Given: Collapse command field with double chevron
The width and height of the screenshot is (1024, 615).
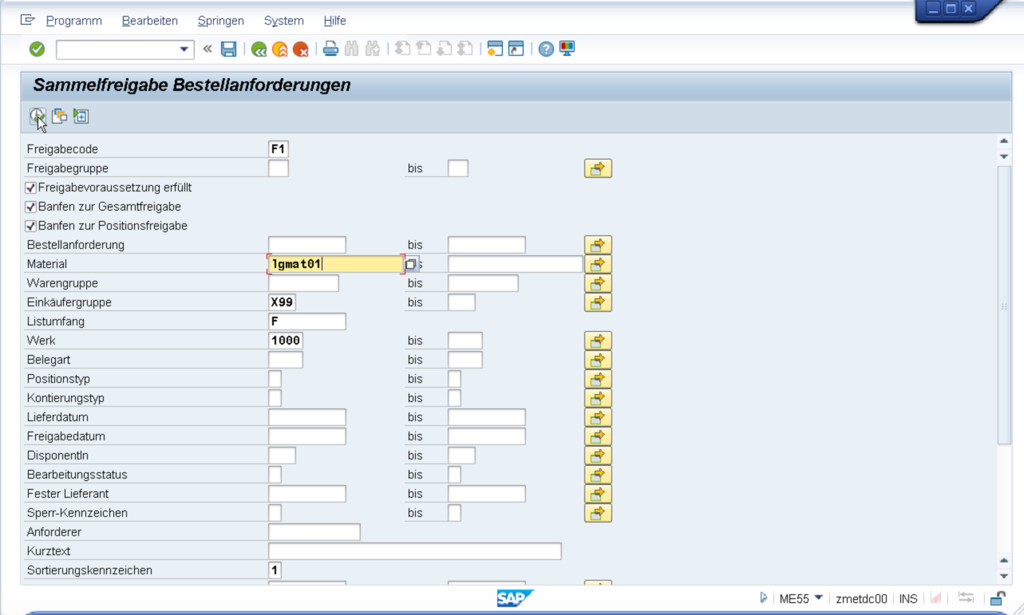Looking at the screenshot, I should tap(208, 48).
